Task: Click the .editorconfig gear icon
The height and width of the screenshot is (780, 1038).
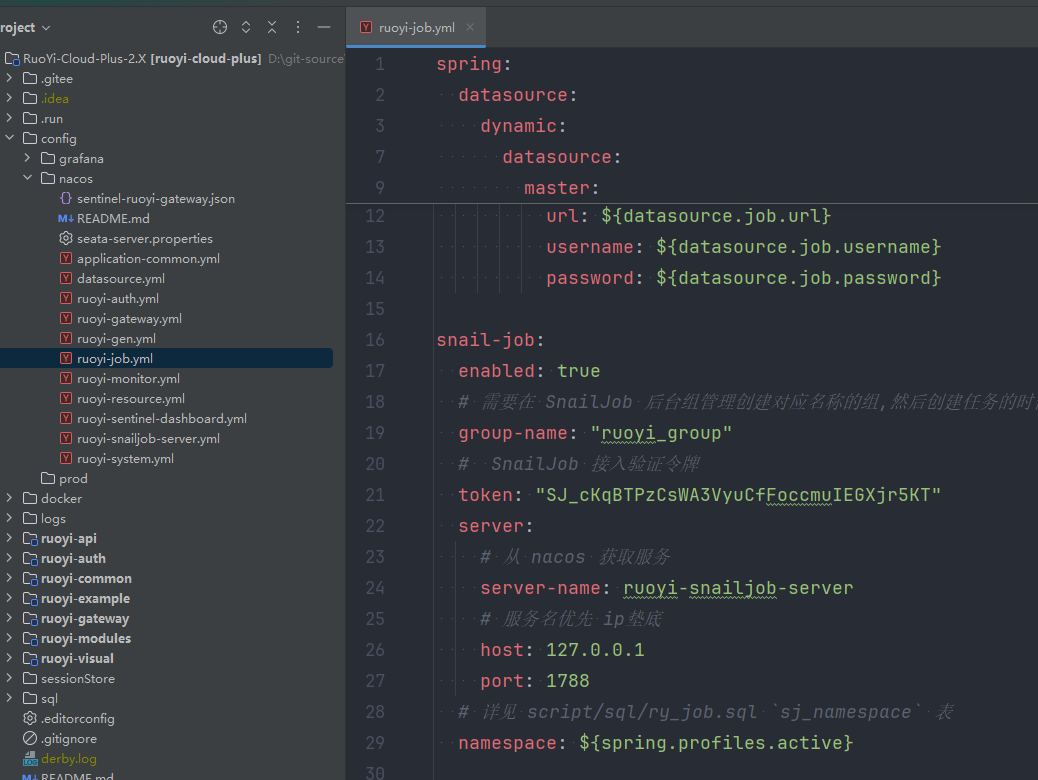Action: pos(30,718)
